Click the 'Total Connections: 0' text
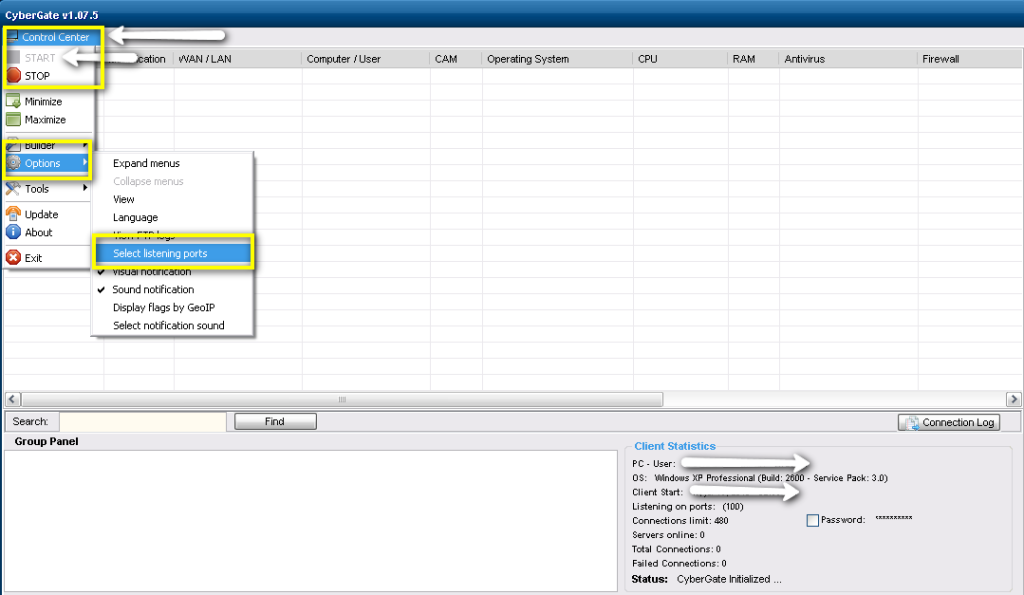 pos(676,549)
